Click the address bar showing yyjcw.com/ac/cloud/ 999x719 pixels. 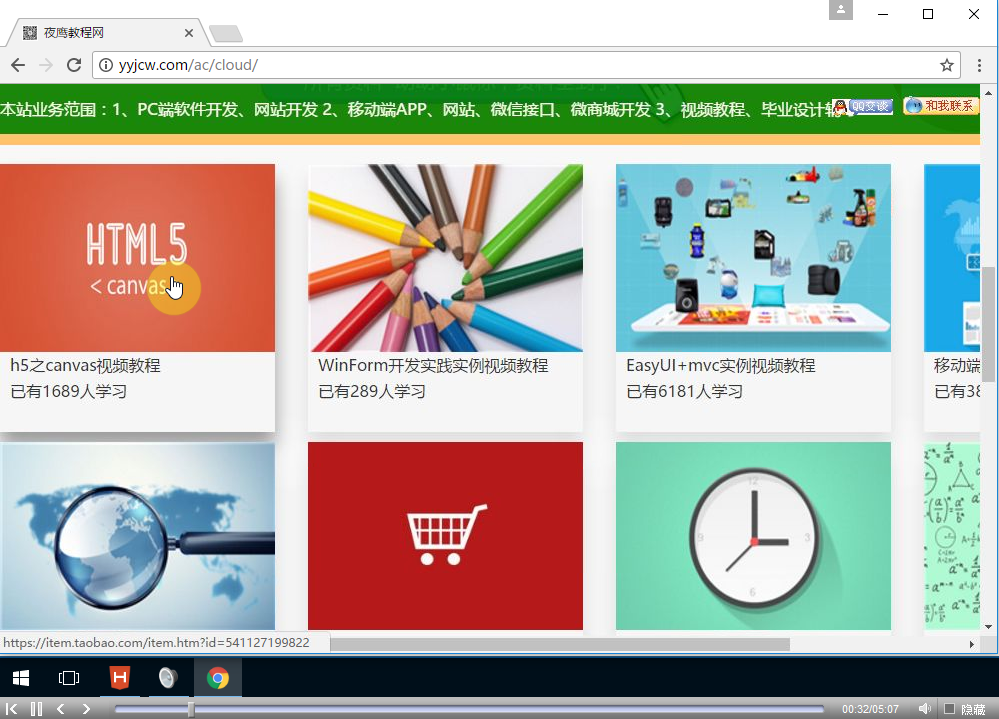pos(500,65)
